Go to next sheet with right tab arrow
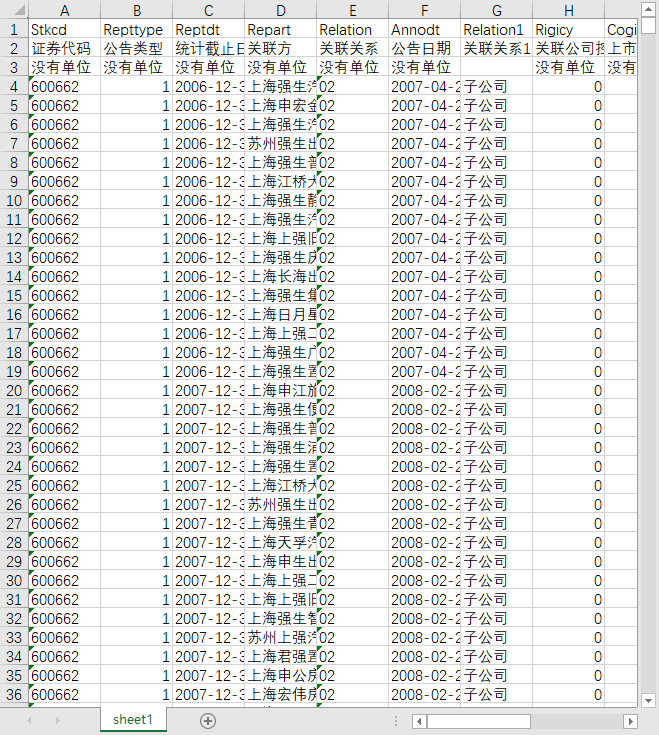The image size is (659, 735). 58,720
